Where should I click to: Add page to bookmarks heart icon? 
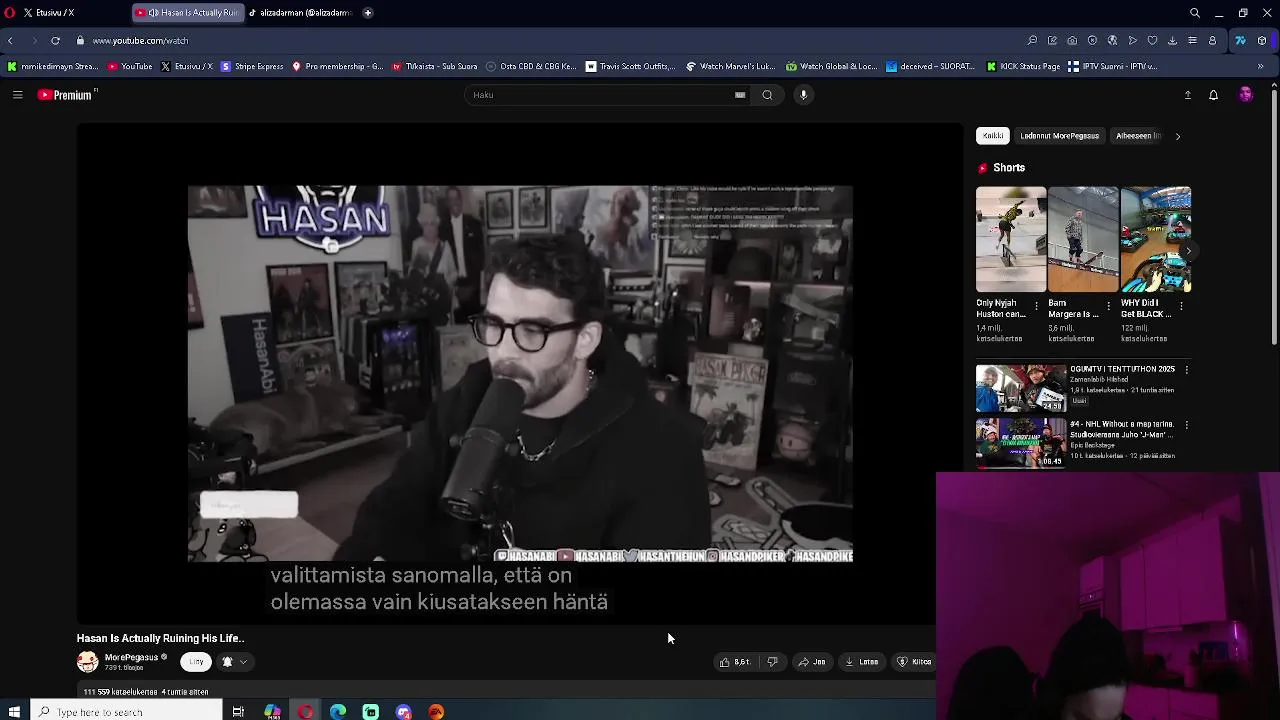(x=1152, y=41)
